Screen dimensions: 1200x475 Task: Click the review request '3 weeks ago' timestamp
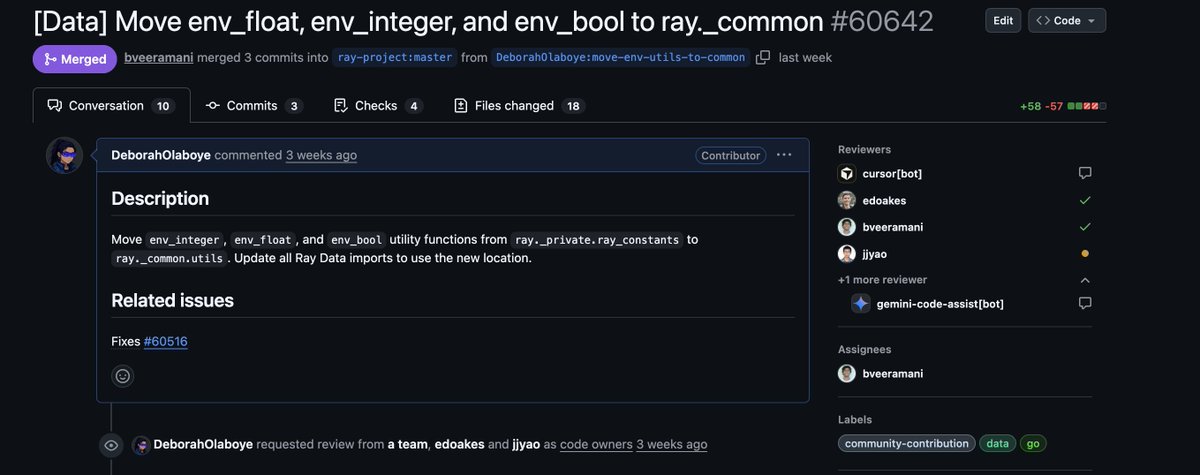[671, 444]
